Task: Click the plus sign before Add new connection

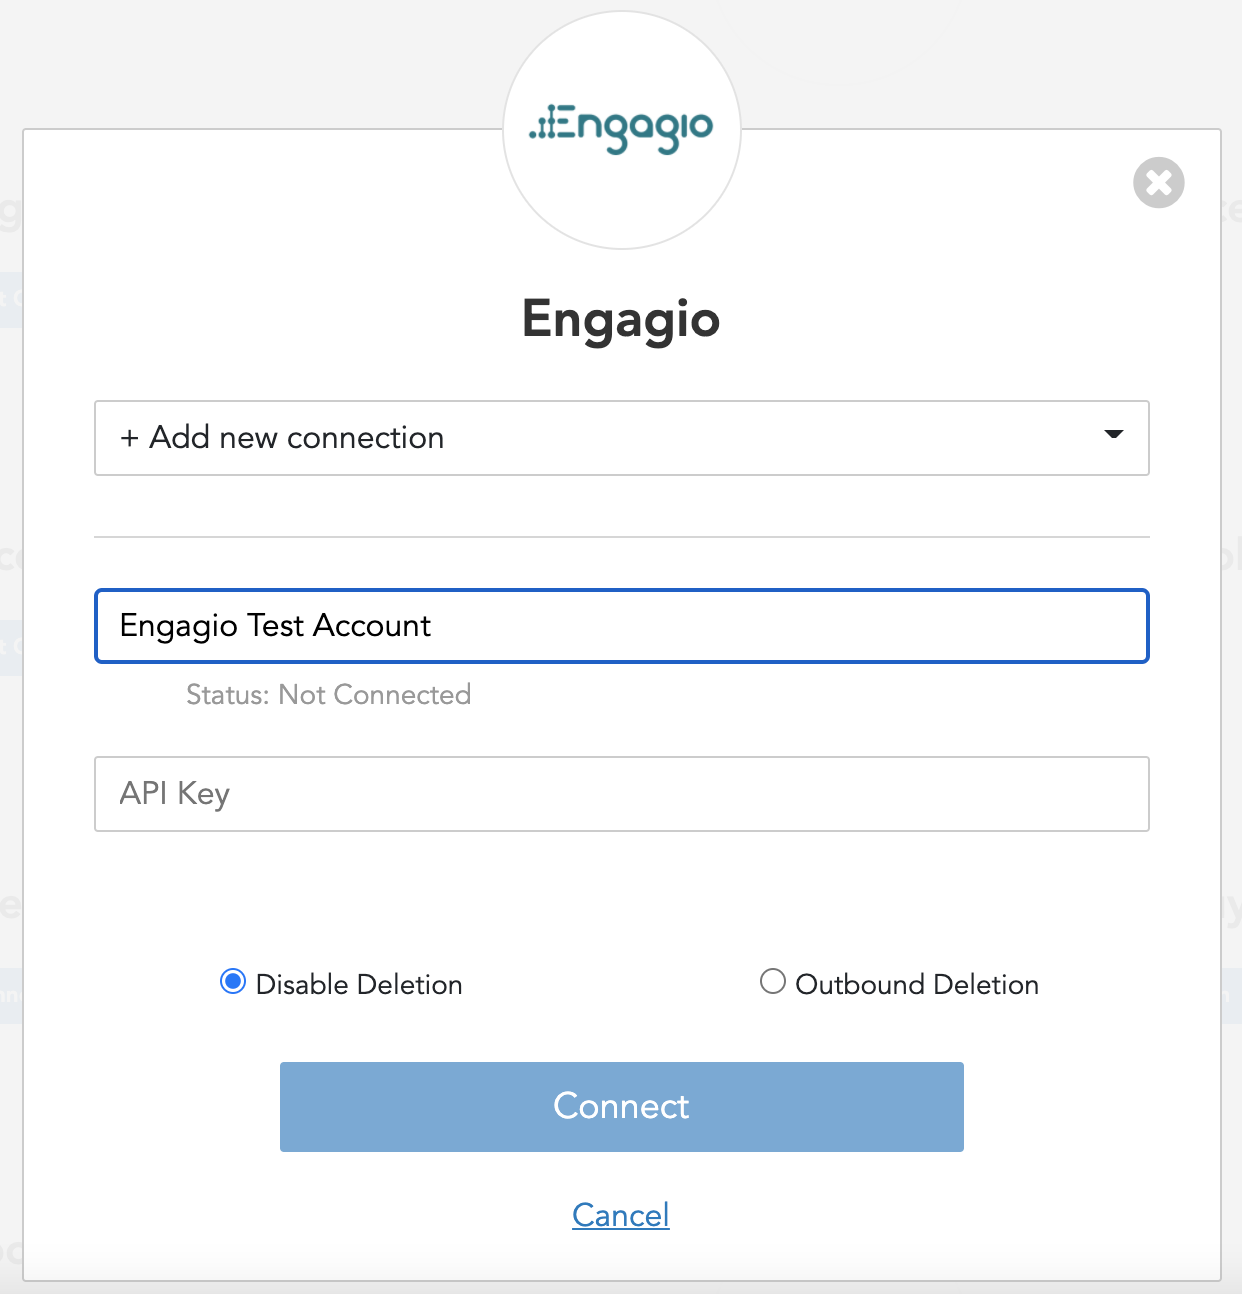Action: (129, 438)
